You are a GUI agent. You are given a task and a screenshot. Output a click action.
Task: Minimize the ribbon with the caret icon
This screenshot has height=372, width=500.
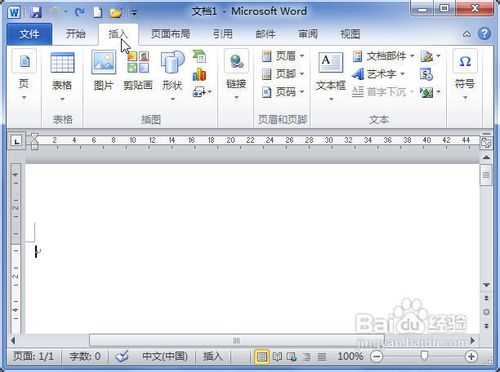coord(467,34)
